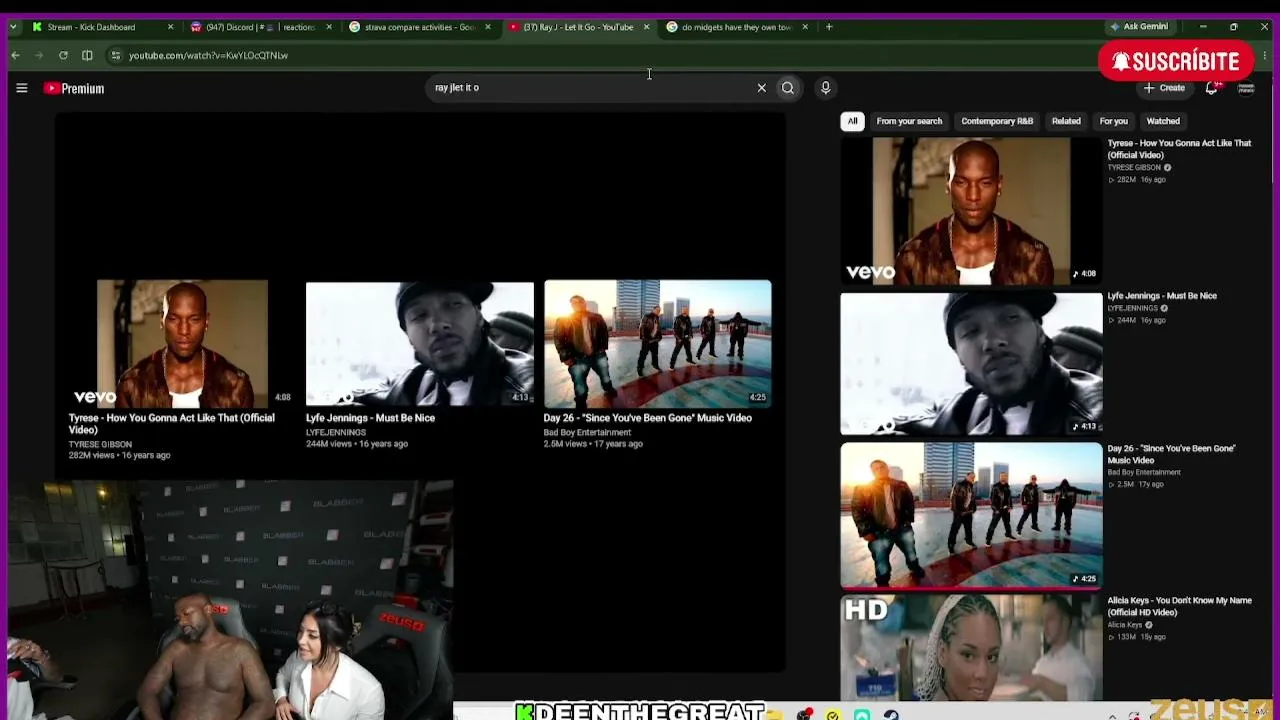
Task: Open the tab search dropdown arrow
Action: [x=12, y=27]
